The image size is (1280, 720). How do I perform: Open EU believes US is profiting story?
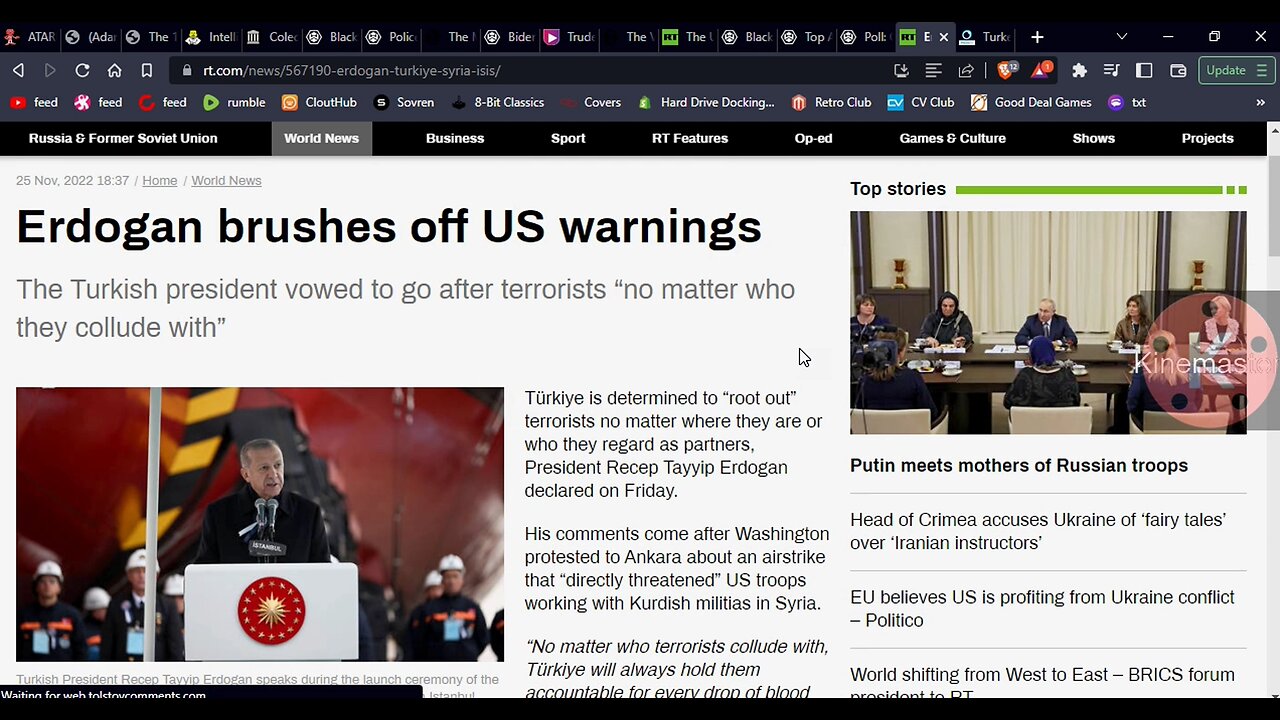tap(1042, 608)
